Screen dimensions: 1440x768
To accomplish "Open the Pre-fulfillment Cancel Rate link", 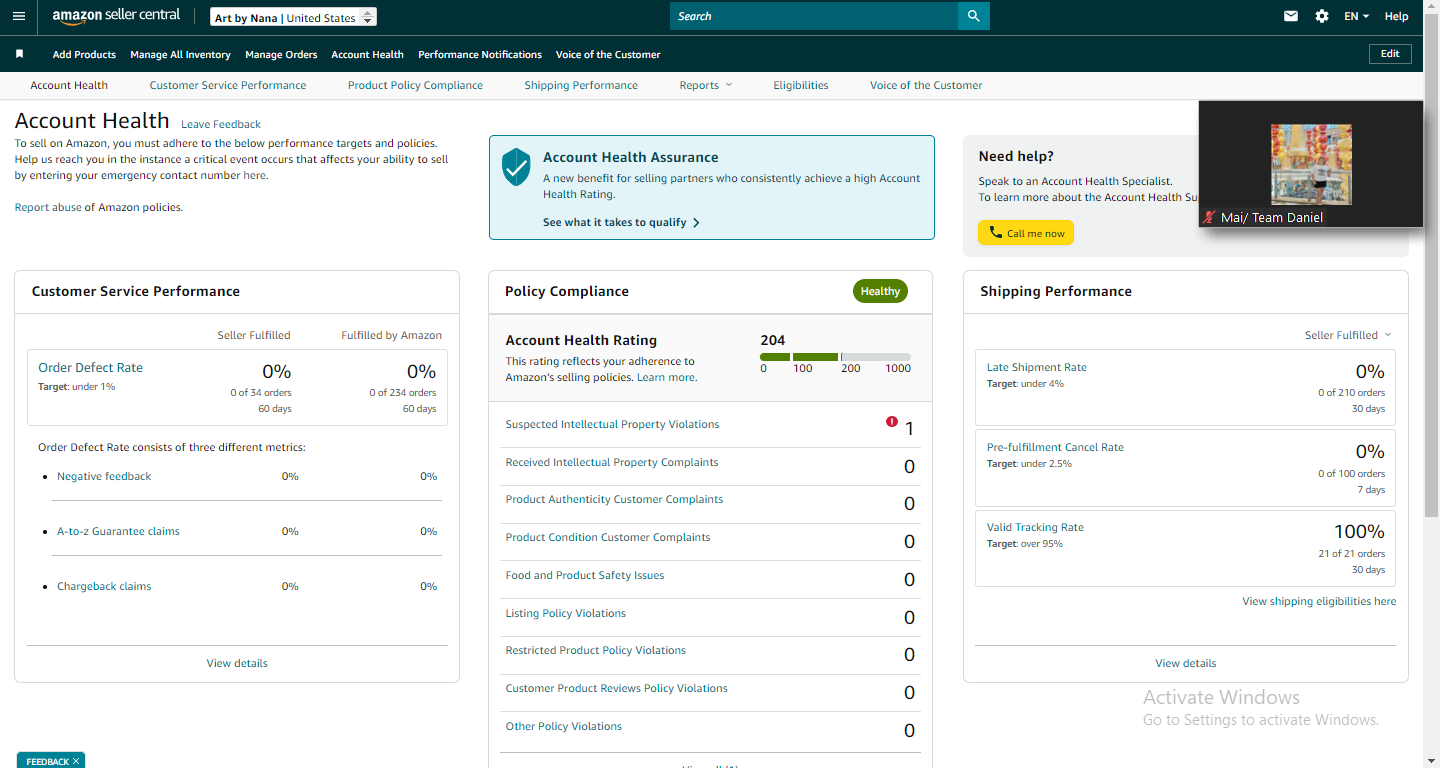I will click(x=1055, y=447).
